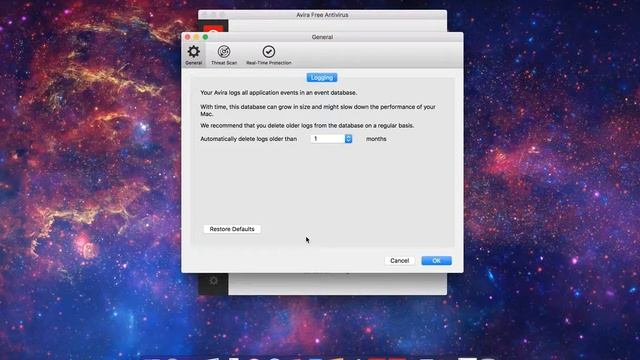Screen dimensions: 640x360
Task: Click the red Avira logo behind the dialog
Action: tap(213, 29)
